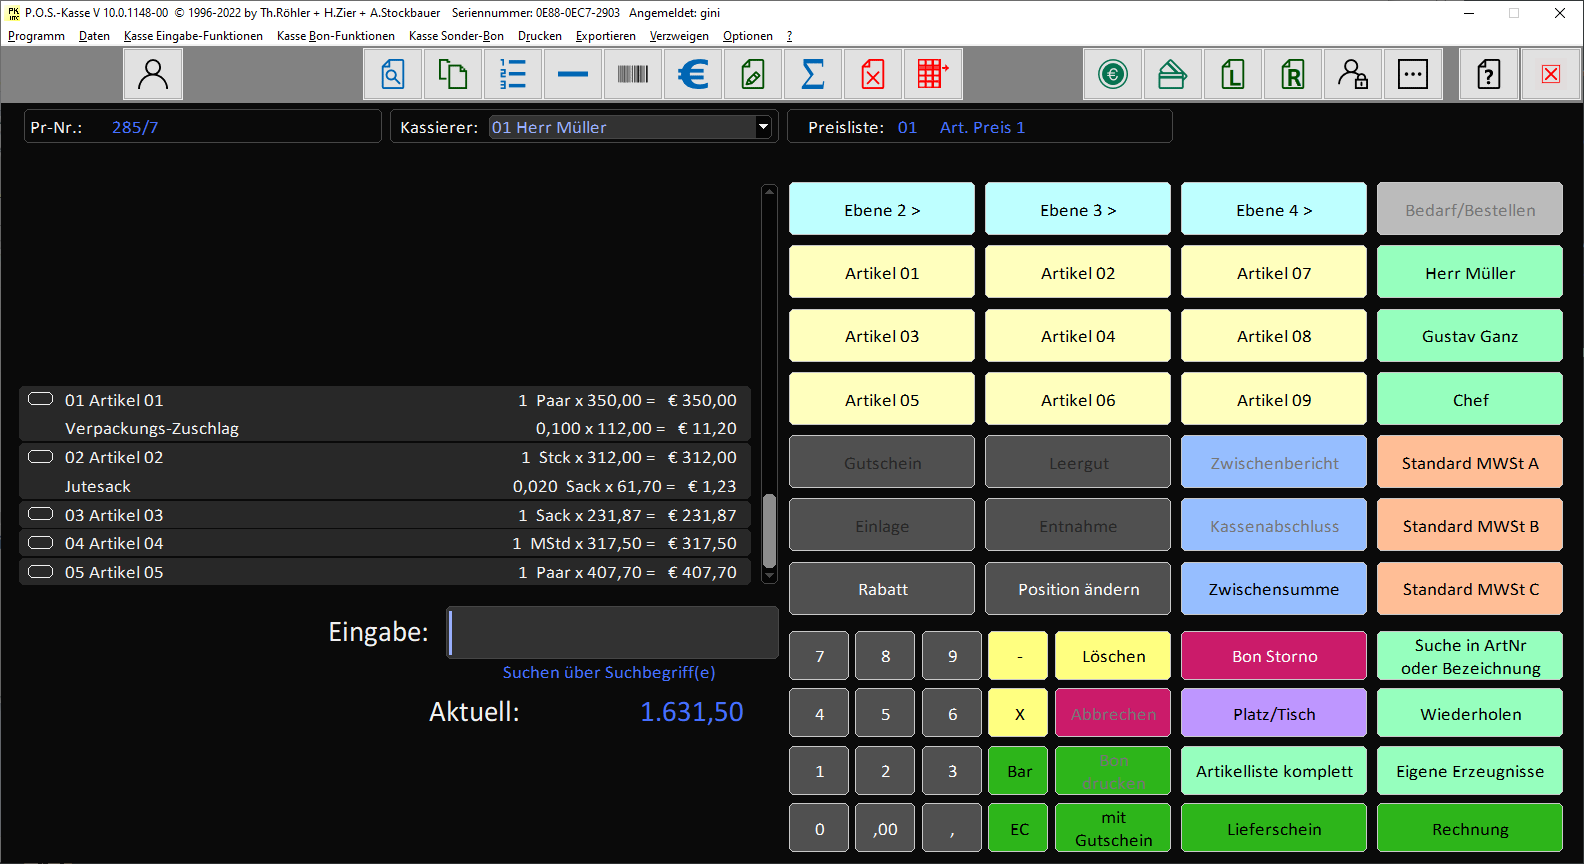This screenshot has width=1584, height=864.
Task: Click the user with padlock icon
Action: (1352, 74)
